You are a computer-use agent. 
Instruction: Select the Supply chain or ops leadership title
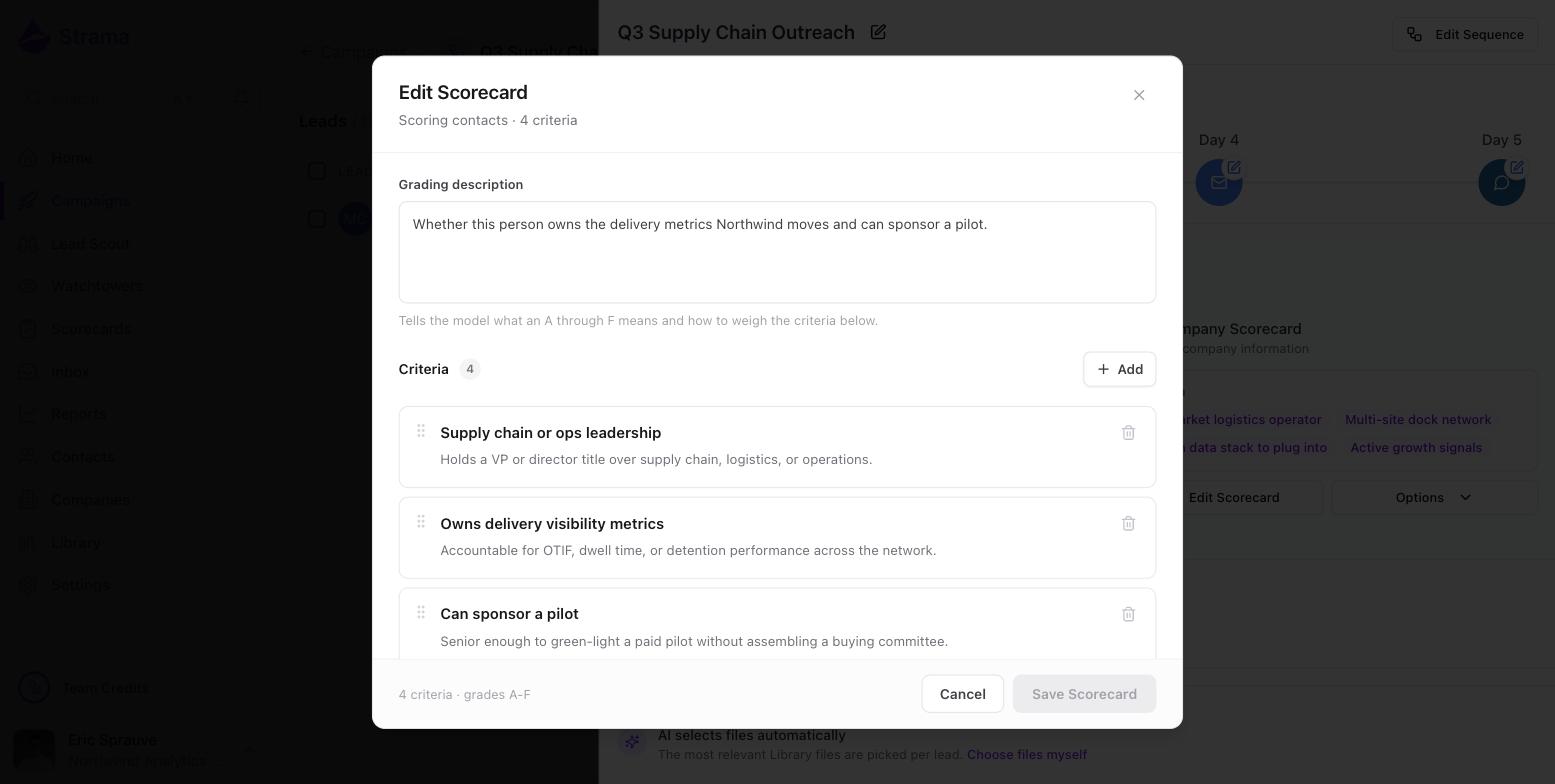[551, 433]
